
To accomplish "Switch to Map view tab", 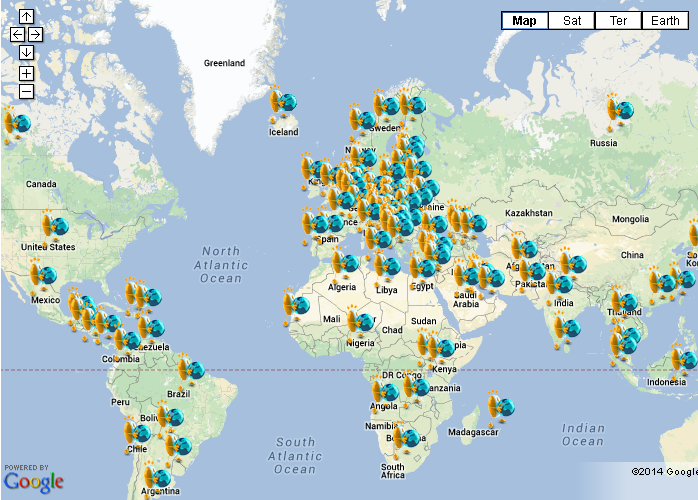I will (524, 20).
